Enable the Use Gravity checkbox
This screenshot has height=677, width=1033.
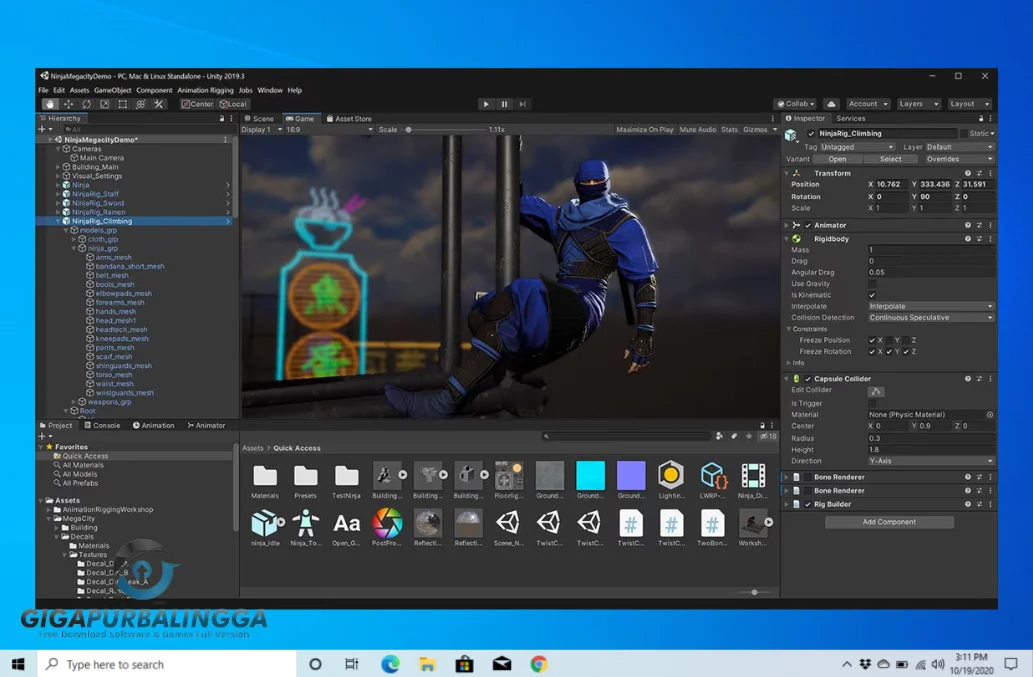click(x=872, y=284)
